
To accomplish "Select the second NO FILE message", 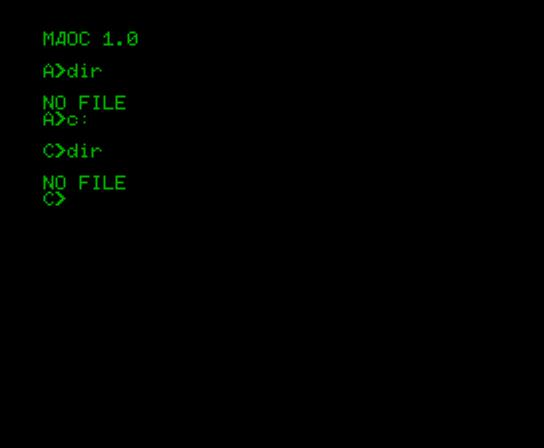I will coord(84,183).
